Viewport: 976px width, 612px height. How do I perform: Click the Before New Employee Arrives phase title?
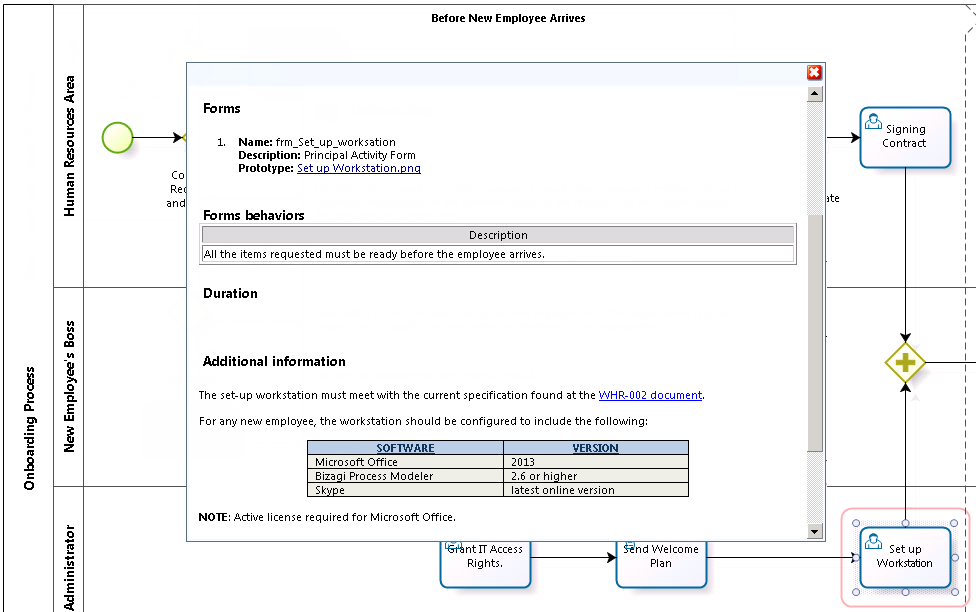coord(508,18)
